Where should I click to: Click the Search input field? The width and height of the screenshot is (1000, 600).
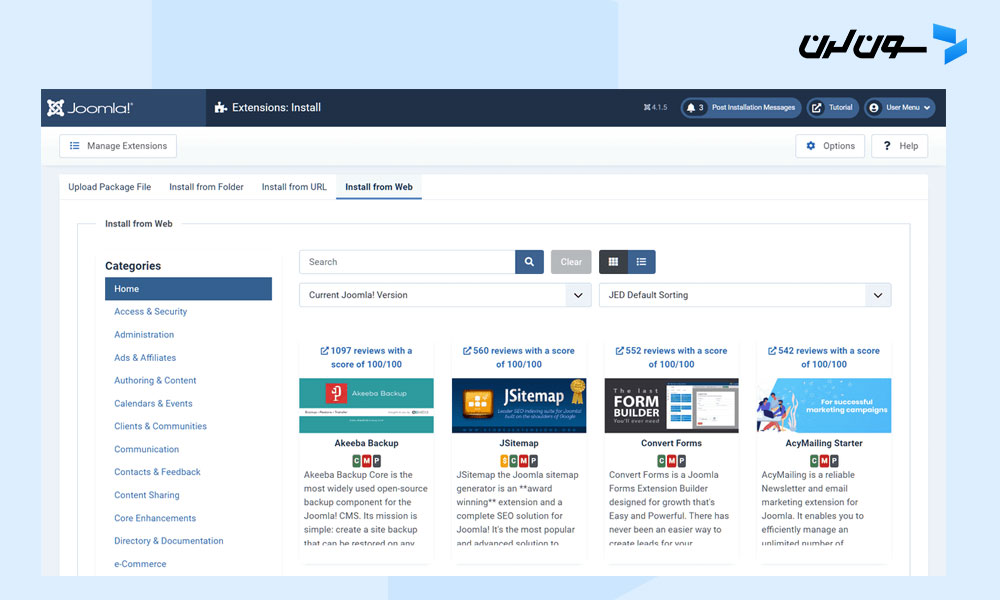click(x=407, y=262)
